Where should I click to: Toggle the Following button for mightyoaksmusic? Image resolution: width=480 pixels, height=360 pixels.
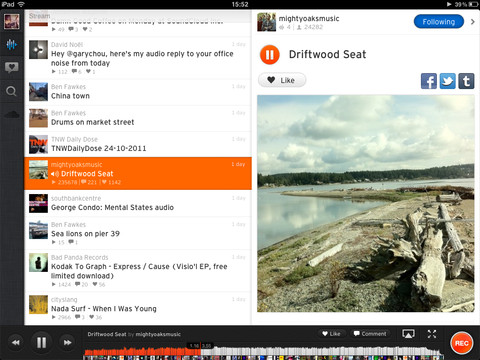(x=439, y=22)
